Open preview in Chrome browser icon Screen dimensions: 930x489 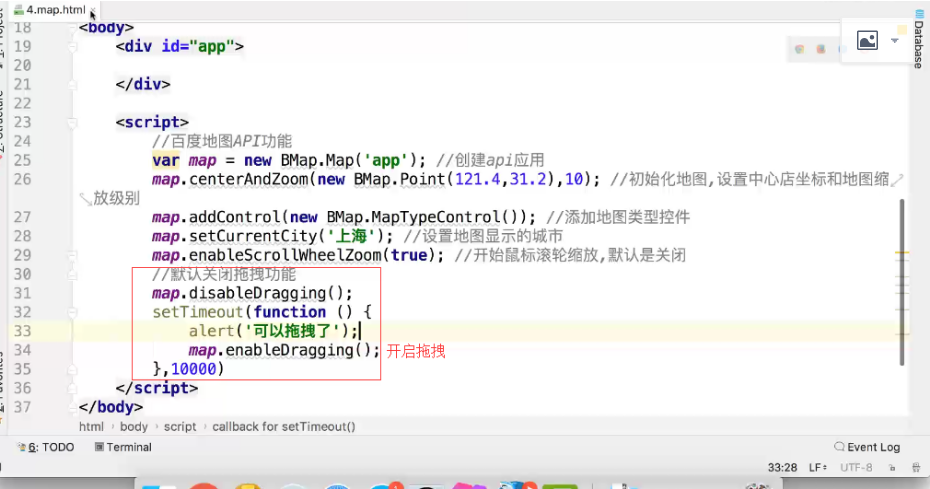click(800, 49)
